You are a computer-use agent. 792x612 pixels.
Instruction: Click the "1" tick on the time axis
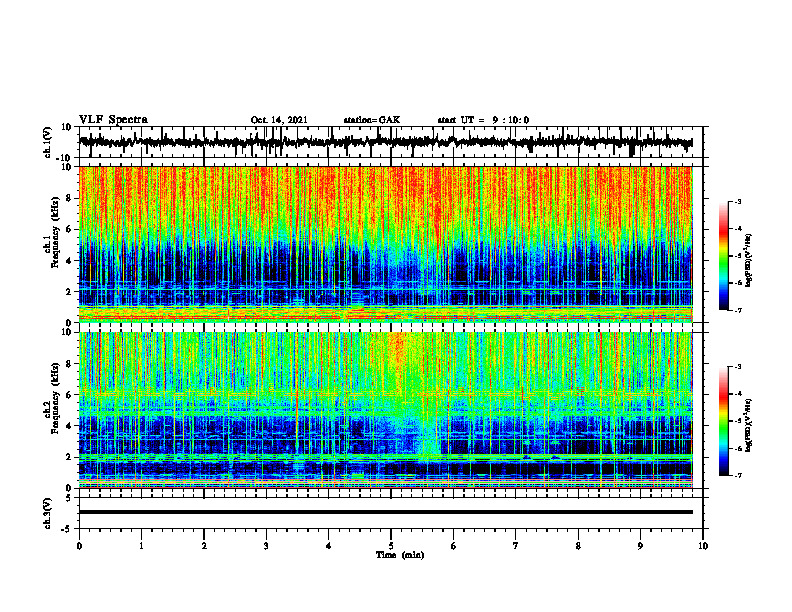coord(141,546)
